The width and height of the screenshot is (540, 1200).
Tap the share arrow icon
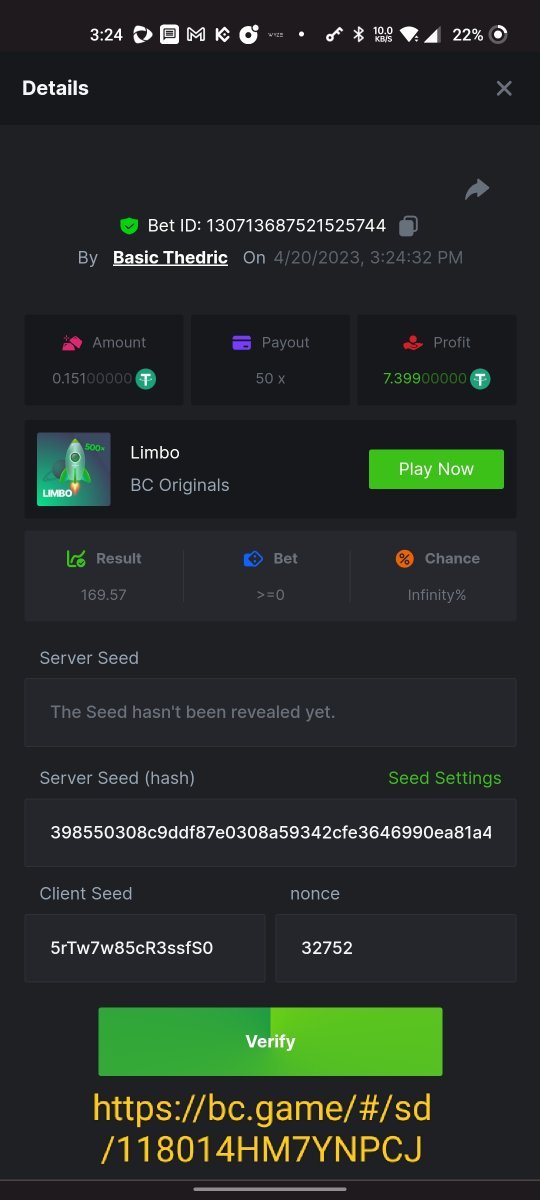pyautogui.click(x=477, y=189)
